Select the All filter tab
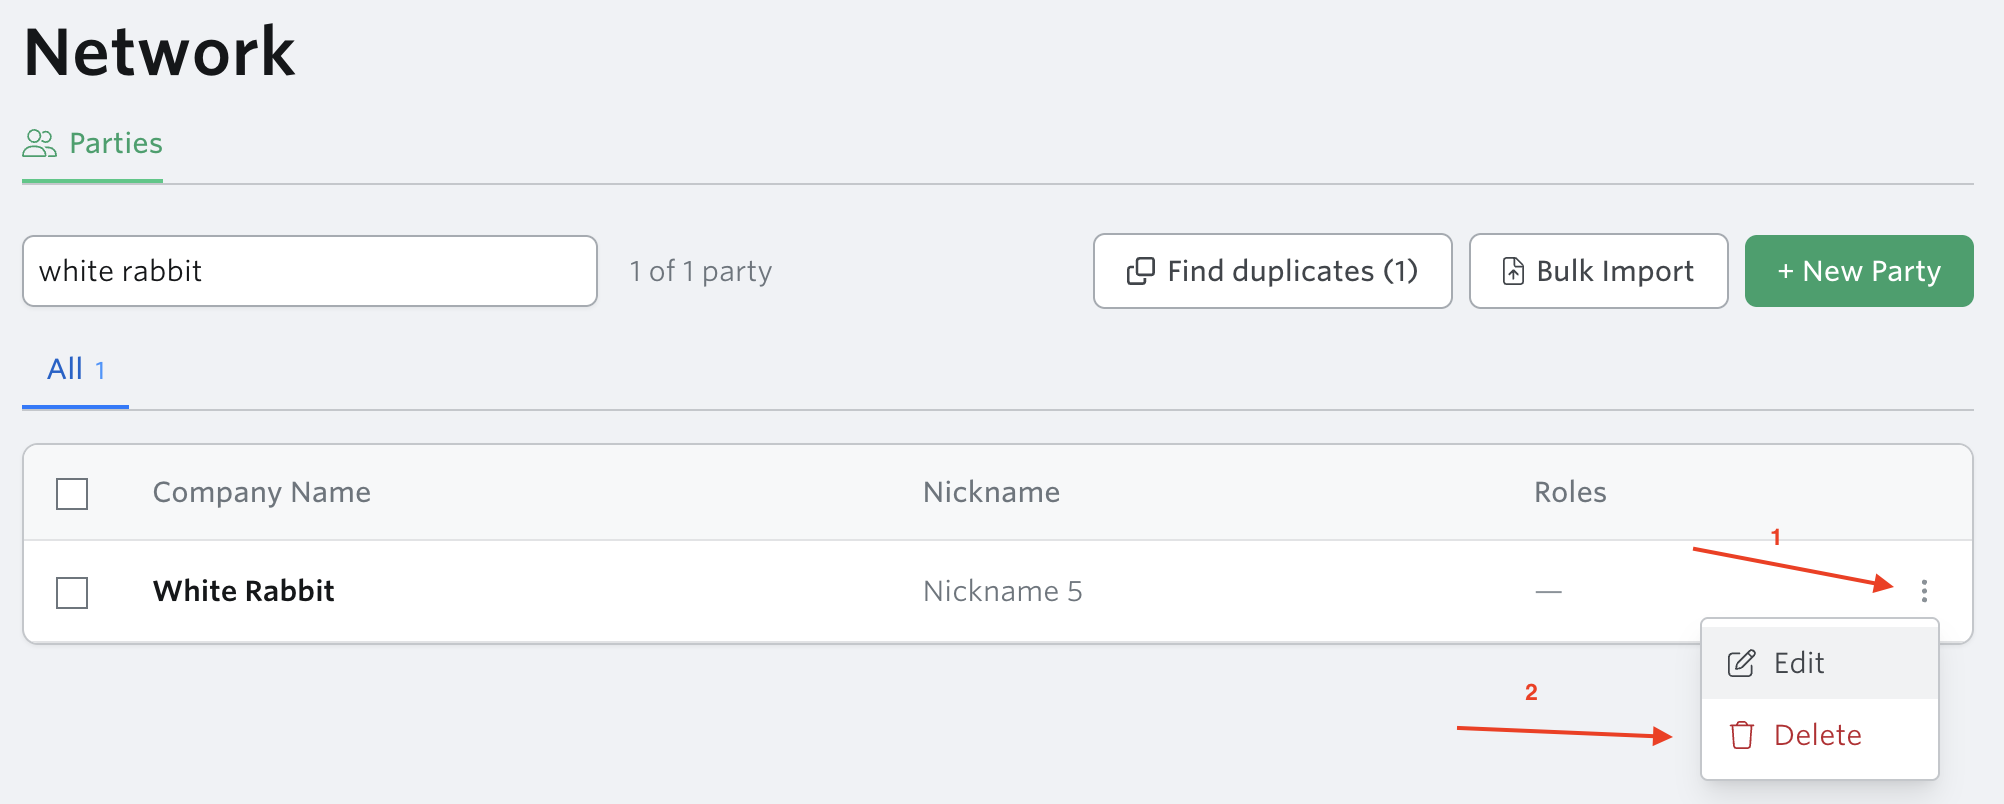This screenshot has height=804, width=2004. (76, 369)
